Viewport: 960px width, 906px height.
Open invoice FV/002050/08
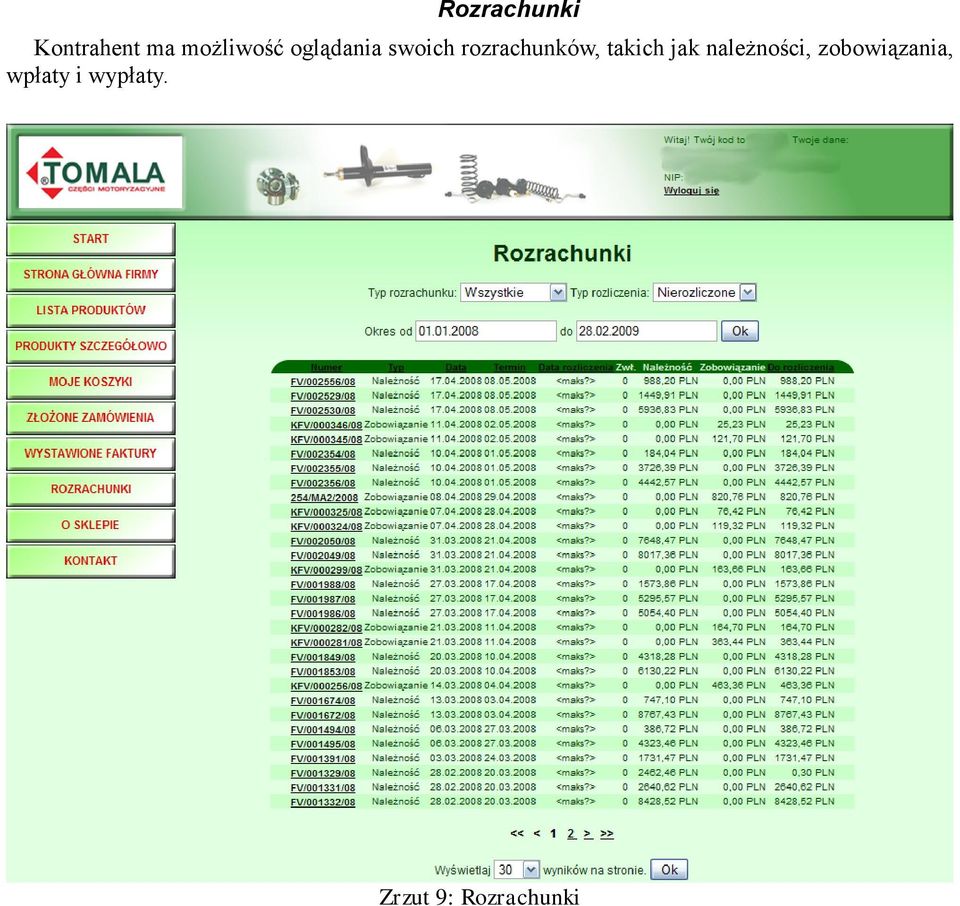pos(323,541)
